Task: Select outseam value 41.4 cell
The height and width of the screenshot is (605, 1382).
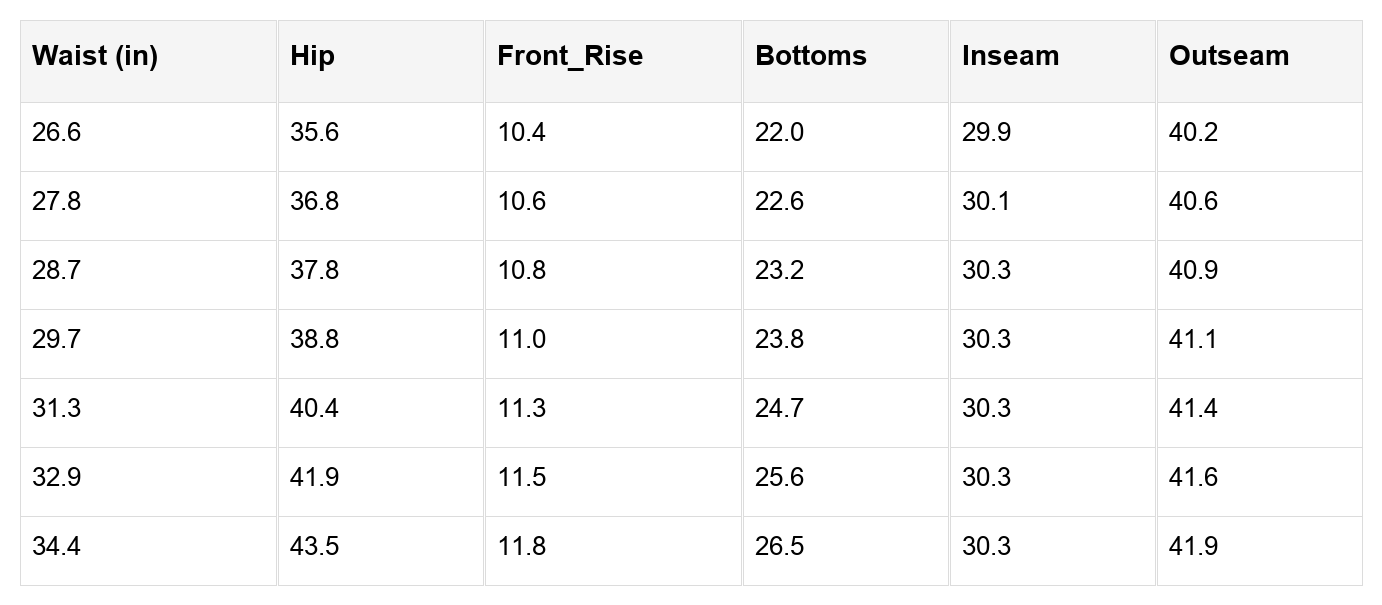Action: point(1259,413)
